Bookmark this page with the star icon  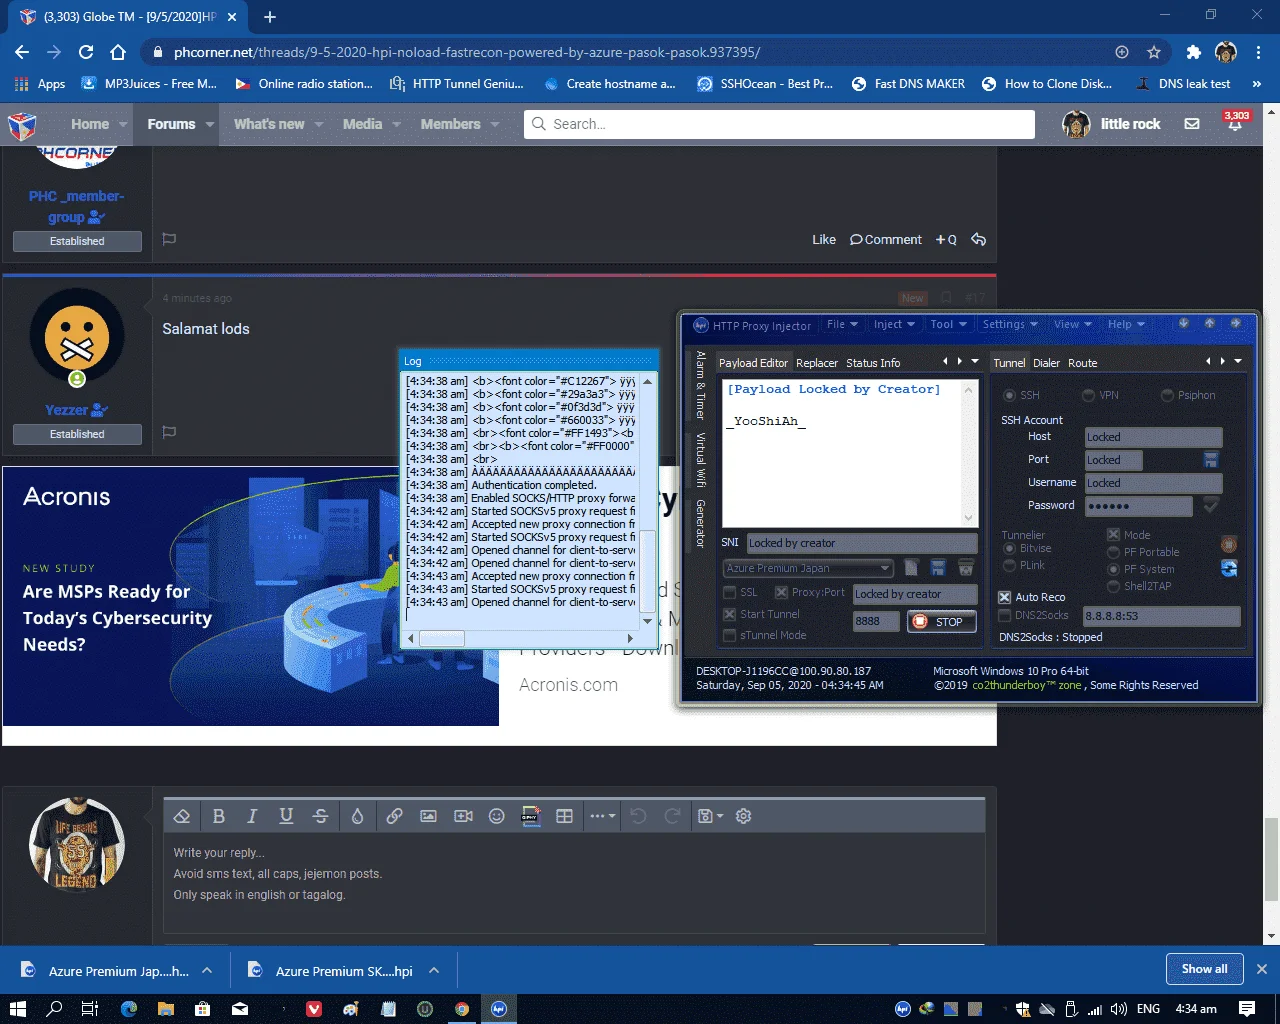[x=1154, y=52]
